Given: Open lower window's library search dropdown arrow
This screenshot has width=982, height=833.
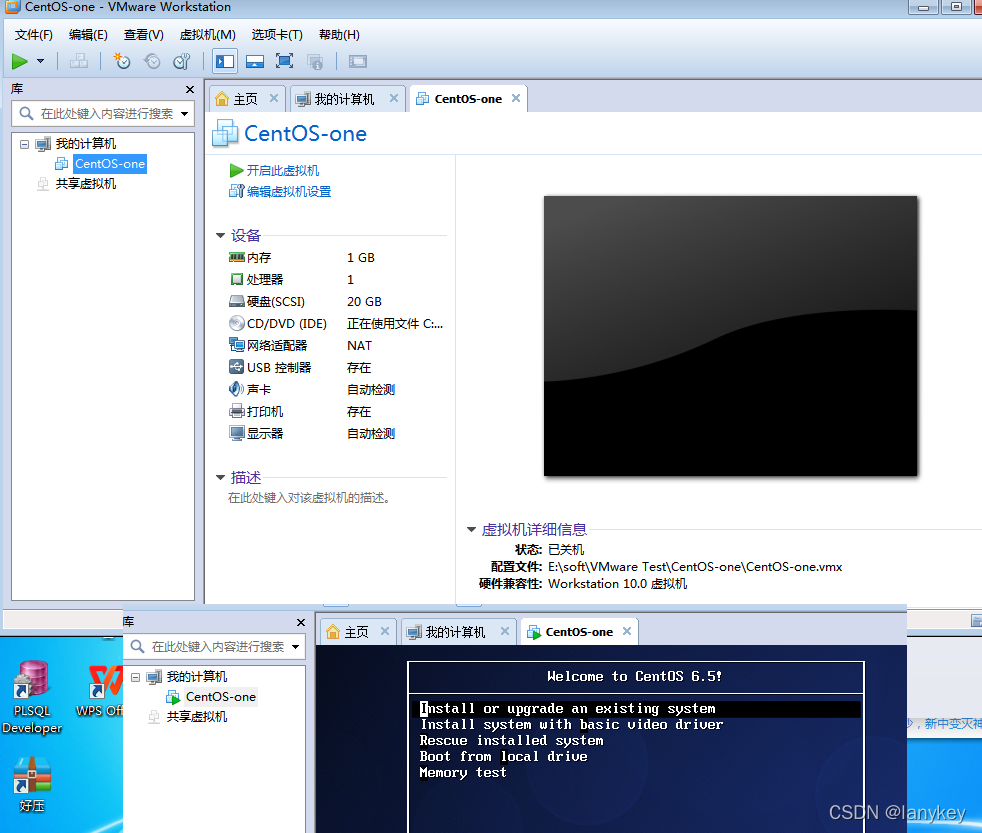Looking at the screenshot, I should pyautogui.click(x=295, y=647).
